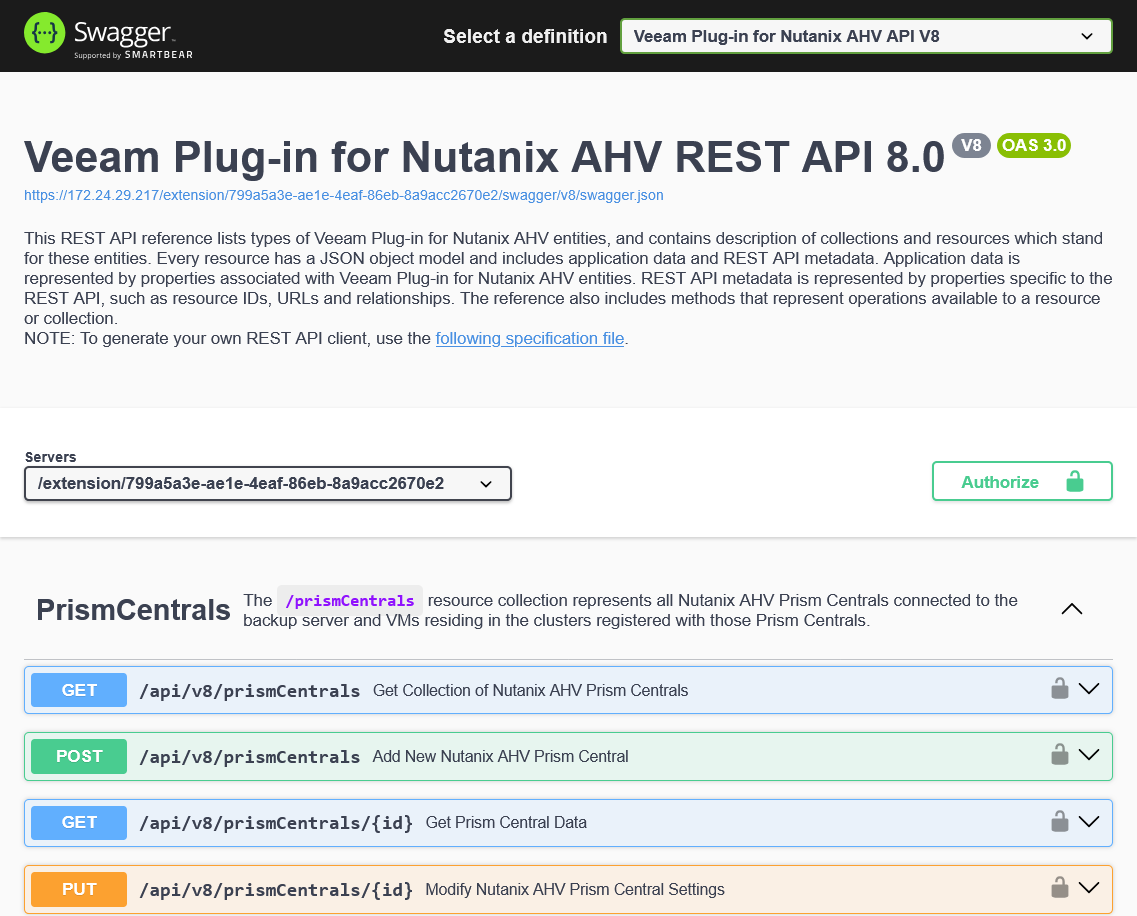Expand PUT Modify Prism Central Settings chevron
Image resolution: width=1137 pixels, height=916 pixels.
pyautogui.click(x=1089, y=888)
